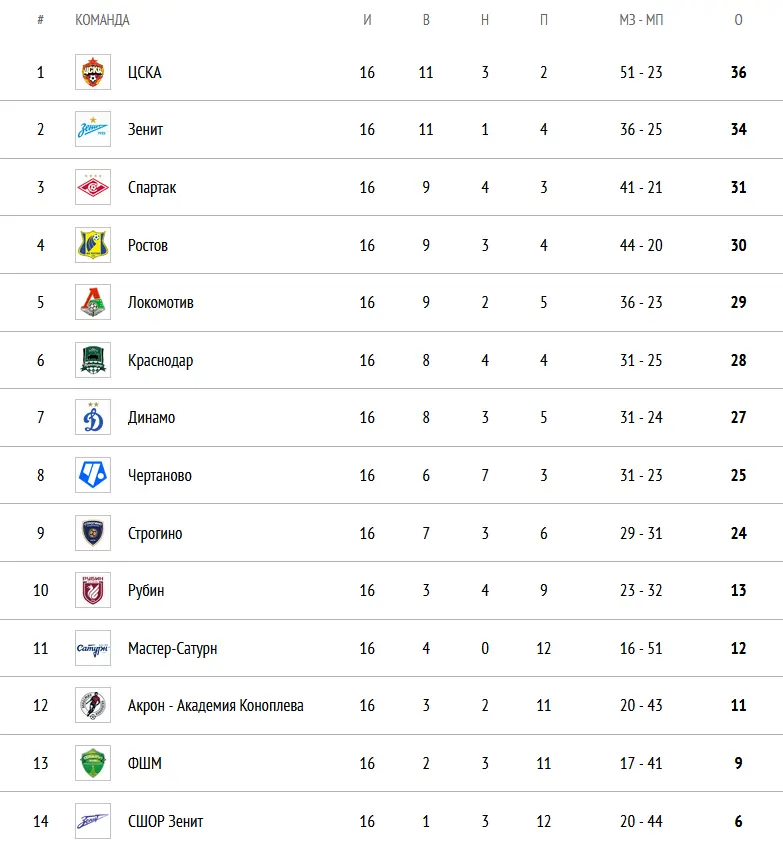Open the Зенит team logo
Screen dimensions: 783x847
(93, 129)
